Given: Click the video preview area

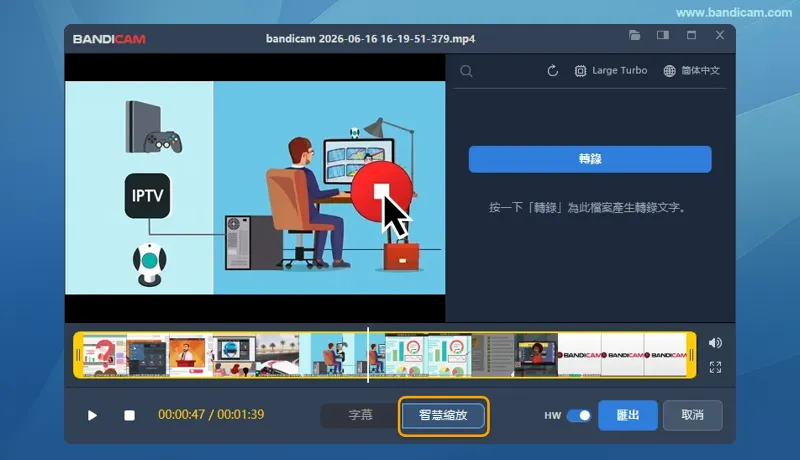Looking at the screenshot, I should 255,188.
